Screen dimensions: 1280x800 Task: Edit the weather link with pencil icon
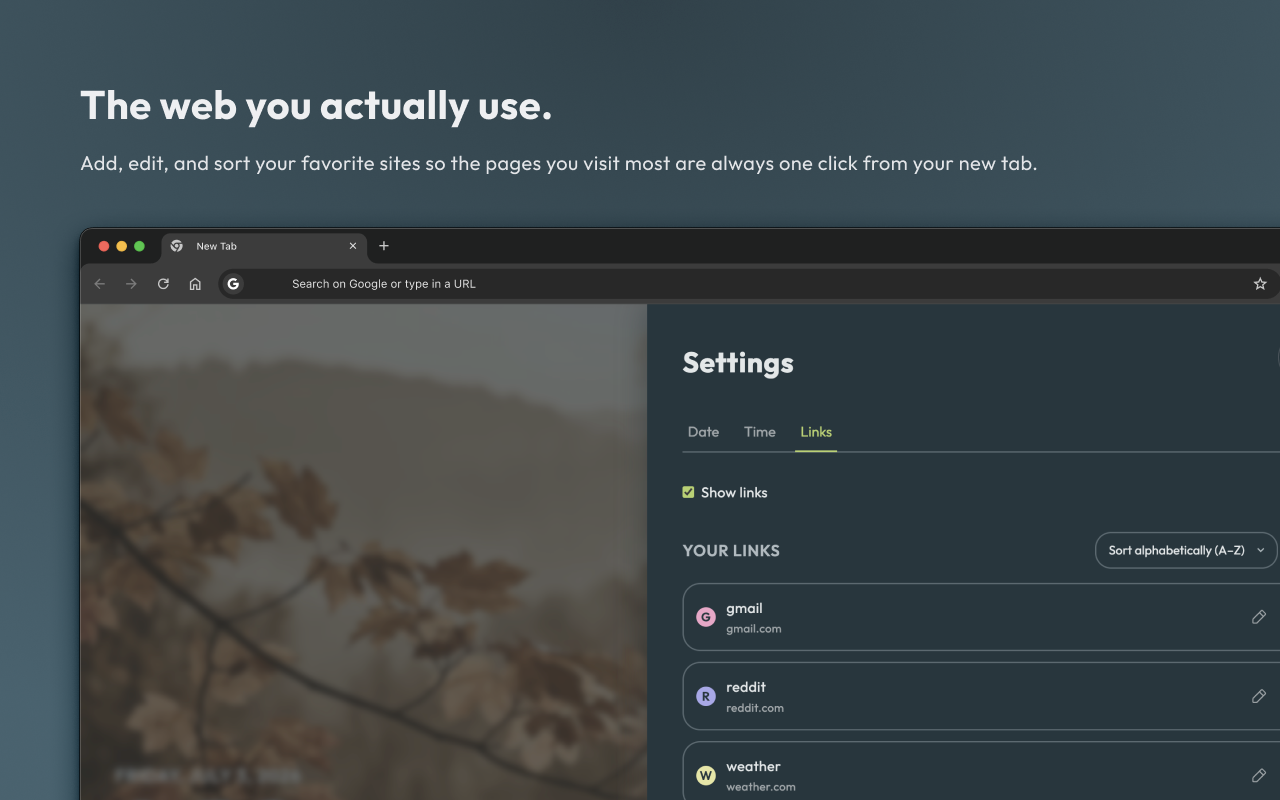click(1259, 775)
